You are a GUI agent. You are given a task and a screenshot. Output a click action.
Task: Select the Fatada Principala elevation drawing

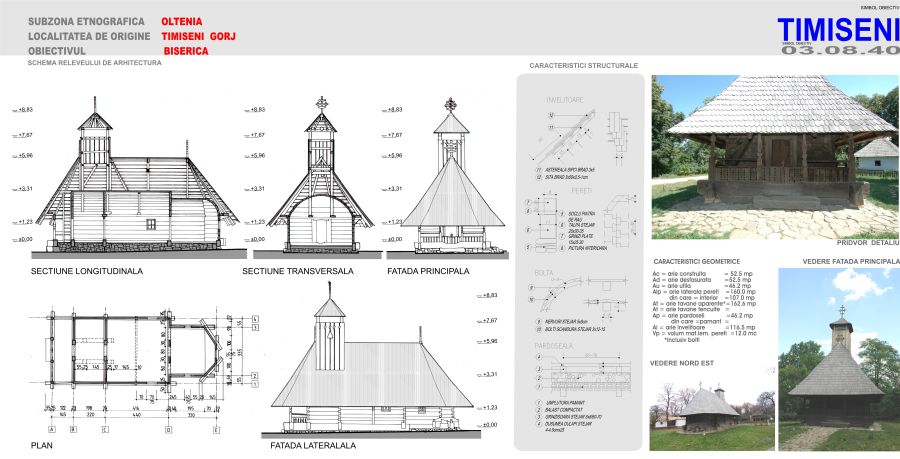(x=450, y=178)
